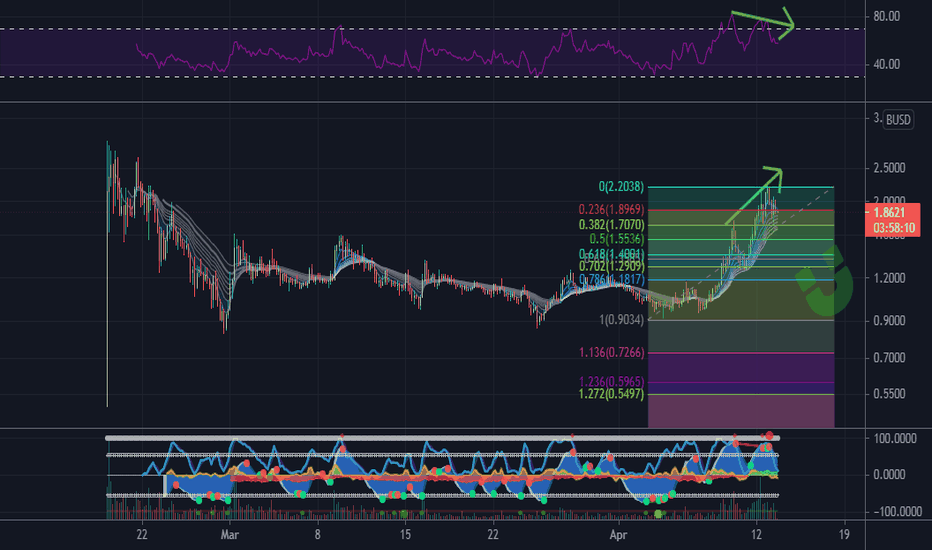932x550 pixels.
Task: Click RSI axis value 80.00
Action: point(886,17)
